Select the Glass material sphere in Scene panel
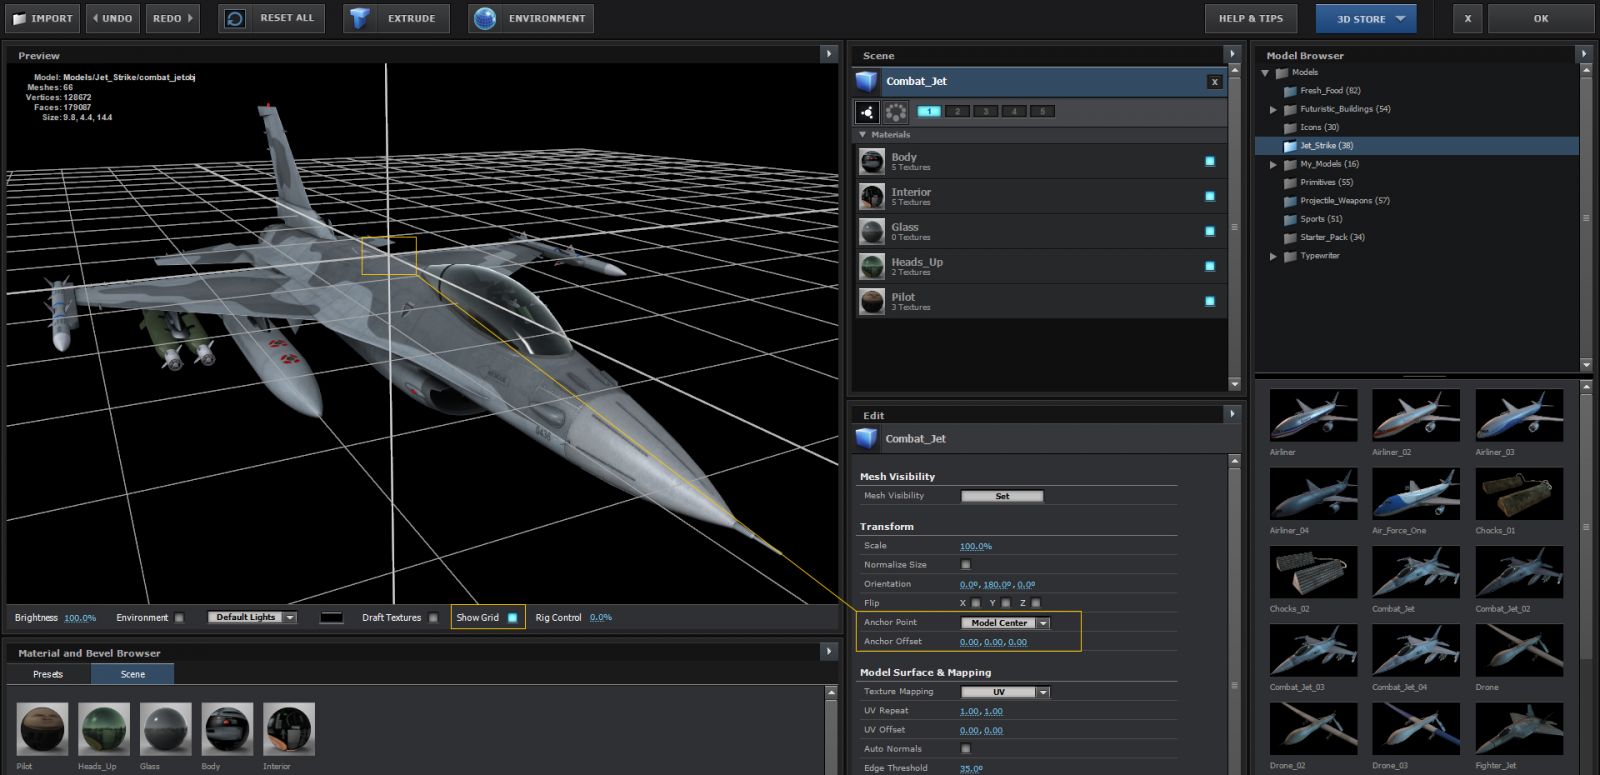1600x775 pixels. (x=872, y=231)
